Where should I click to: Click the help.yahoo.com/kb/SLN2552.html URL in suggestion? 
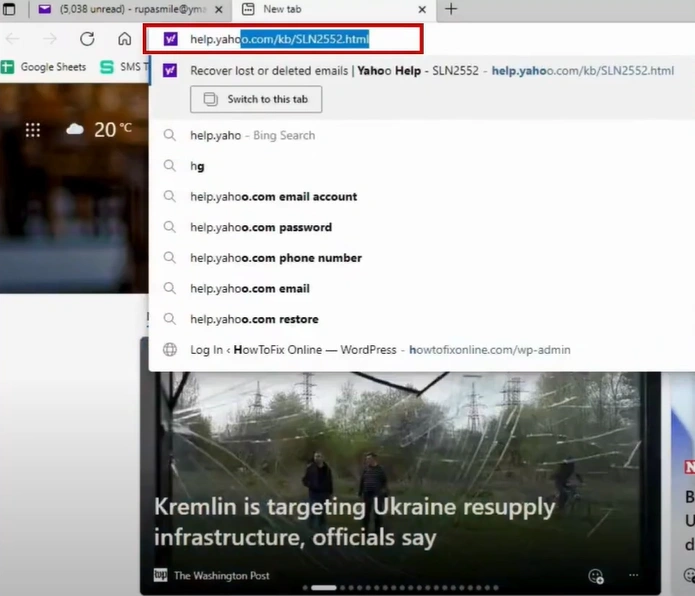pyautogui.click(x=583, y=70)
